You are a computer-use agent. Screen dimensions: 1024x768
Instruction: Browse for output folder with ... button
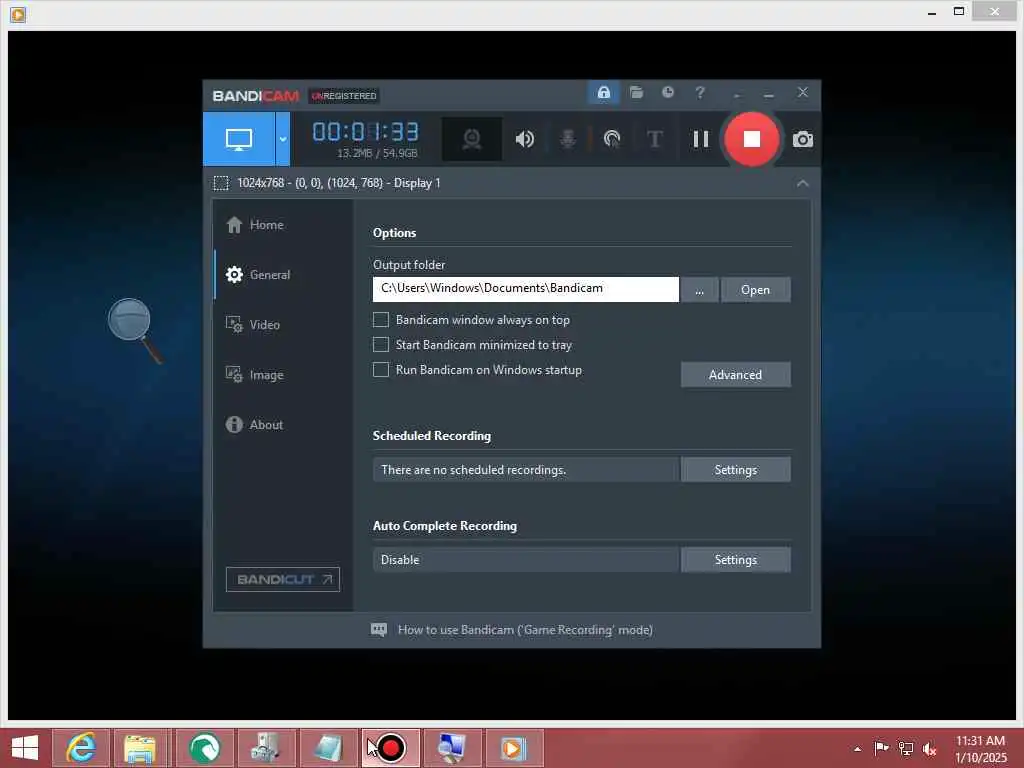[x=699, y=290]
